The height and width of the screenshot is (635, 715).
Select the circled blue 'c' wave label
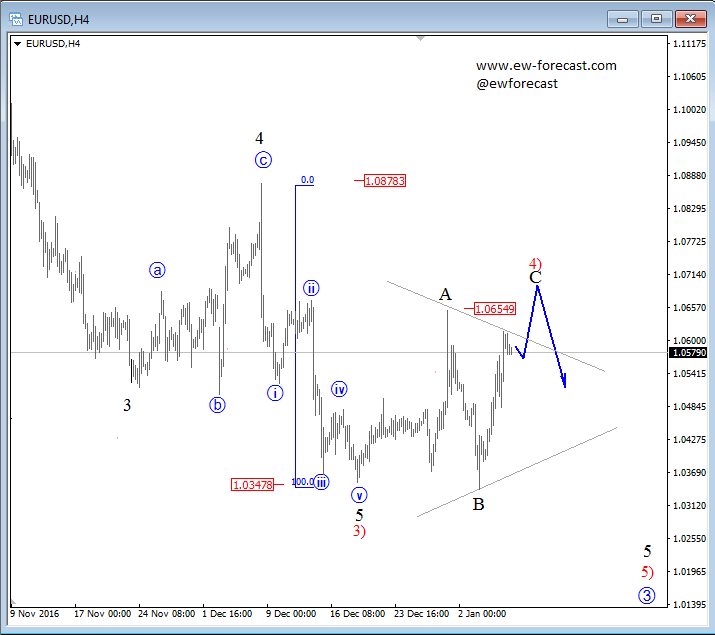coord(263,160)
